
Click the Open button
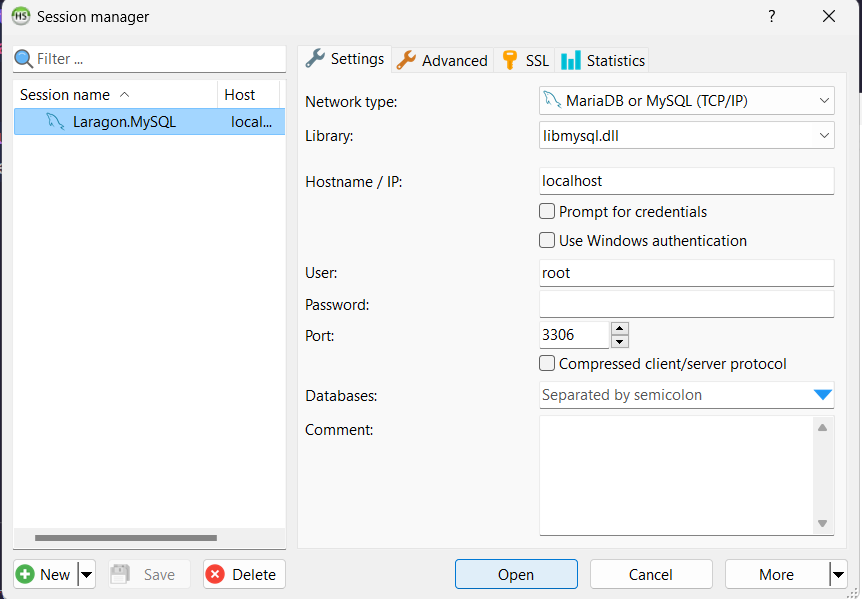(516, 574)
